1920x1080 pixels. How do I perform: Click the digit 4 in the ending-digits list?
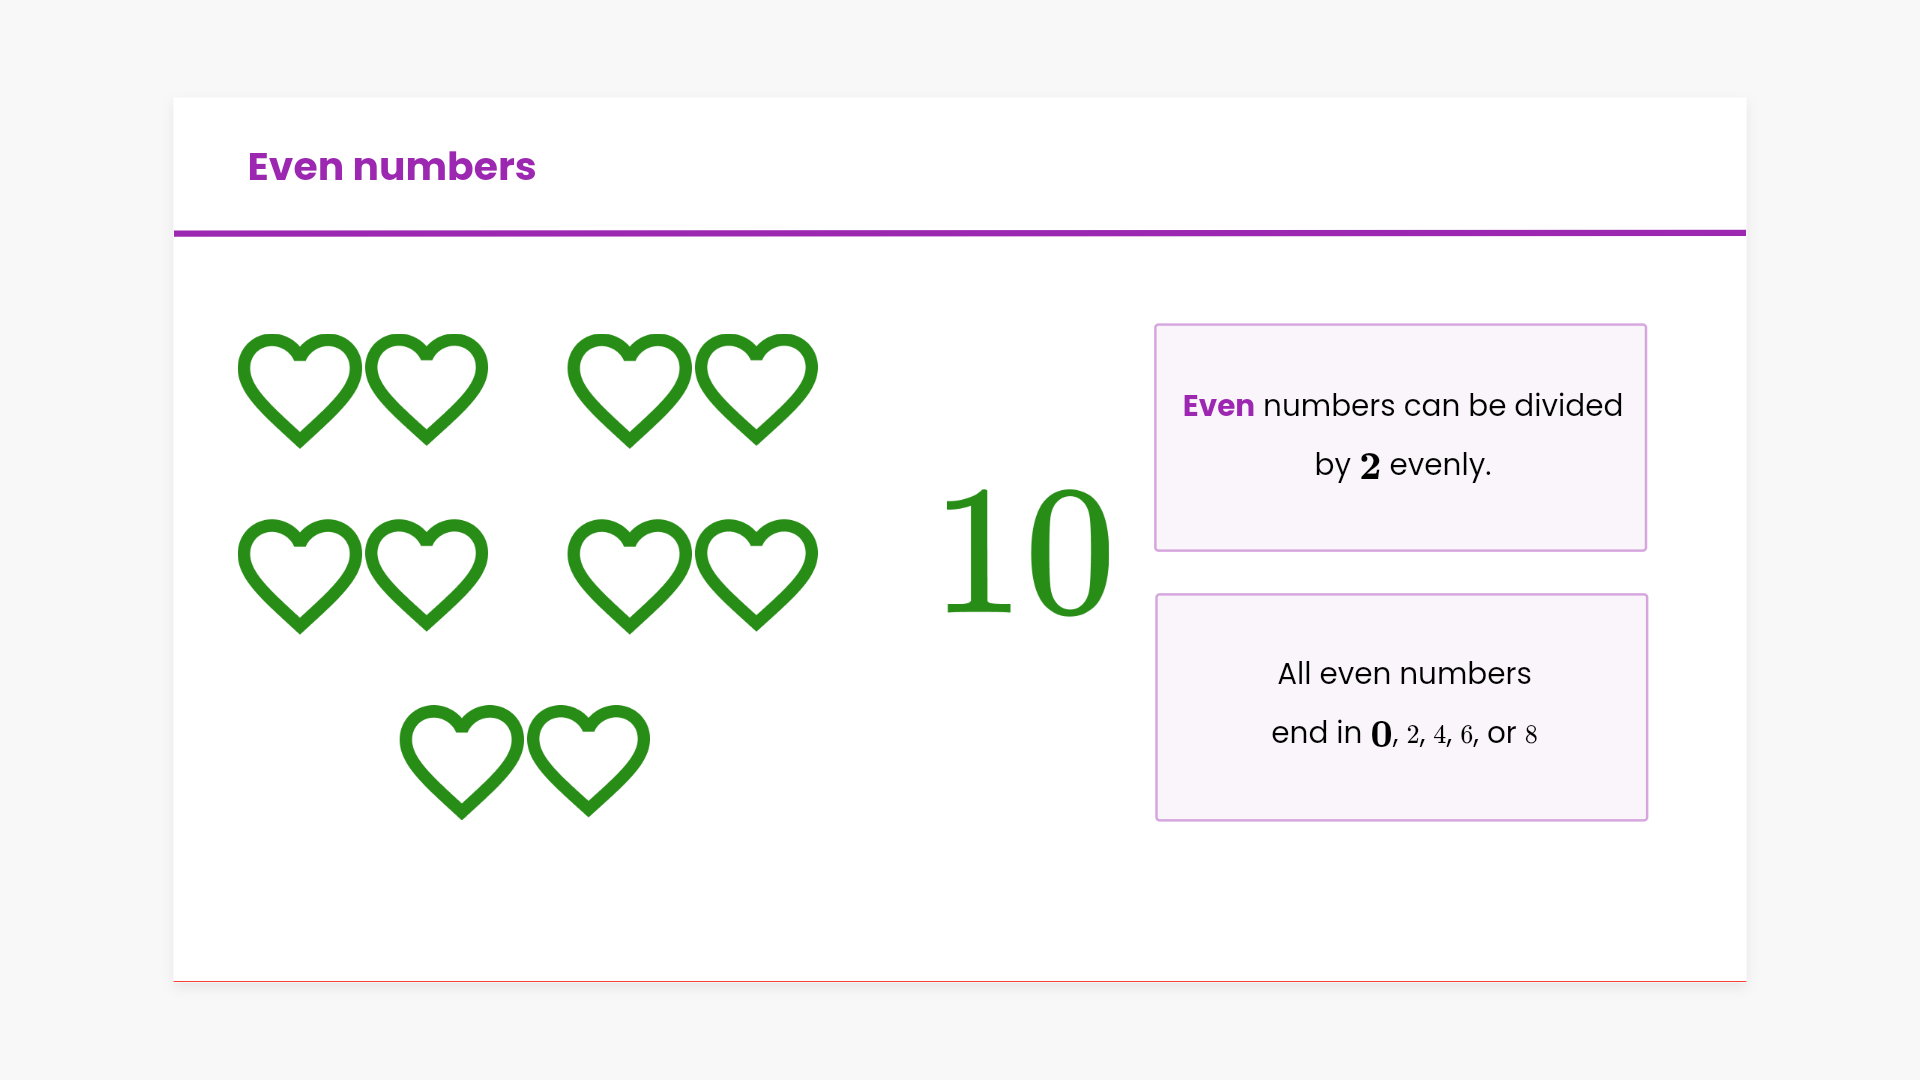[x=1440, y=736]
